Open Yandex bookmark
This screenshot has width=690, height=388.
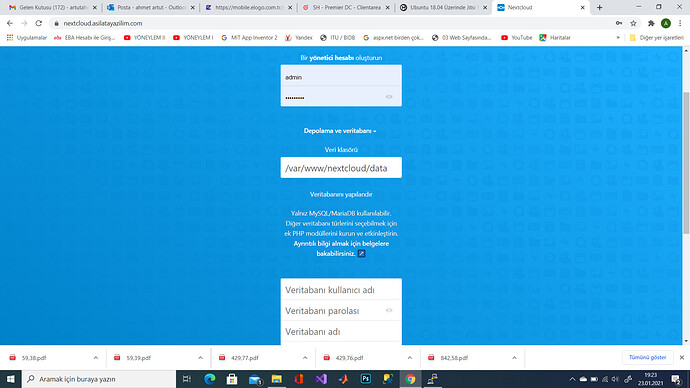coord(299,38)
